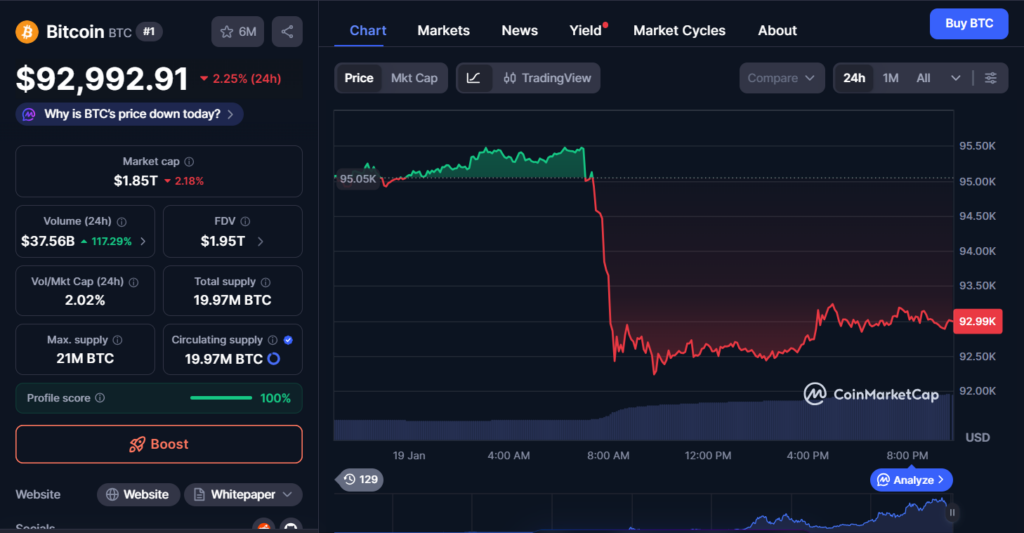Open the Compare dropdown
The image size is (1024, 533).
tap(782, 78)
